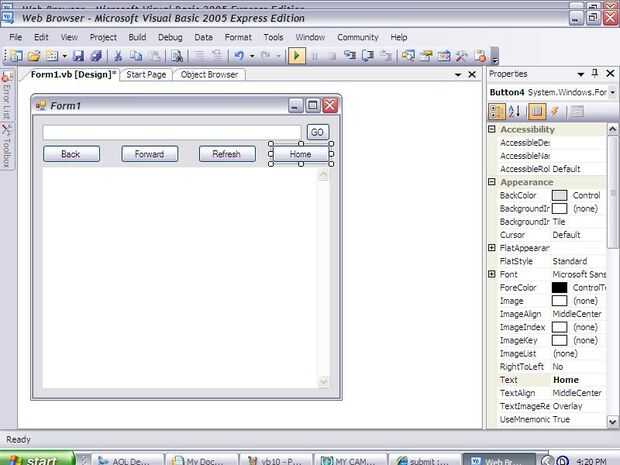Screen dimensions: 620x465
Task: Open the active document list dropdown
Action: [458, 74]
